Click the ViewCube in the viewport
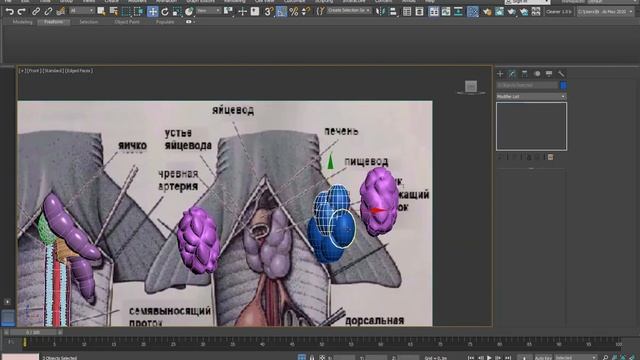This screenshot has height=360, width=640. coord(471,86)
